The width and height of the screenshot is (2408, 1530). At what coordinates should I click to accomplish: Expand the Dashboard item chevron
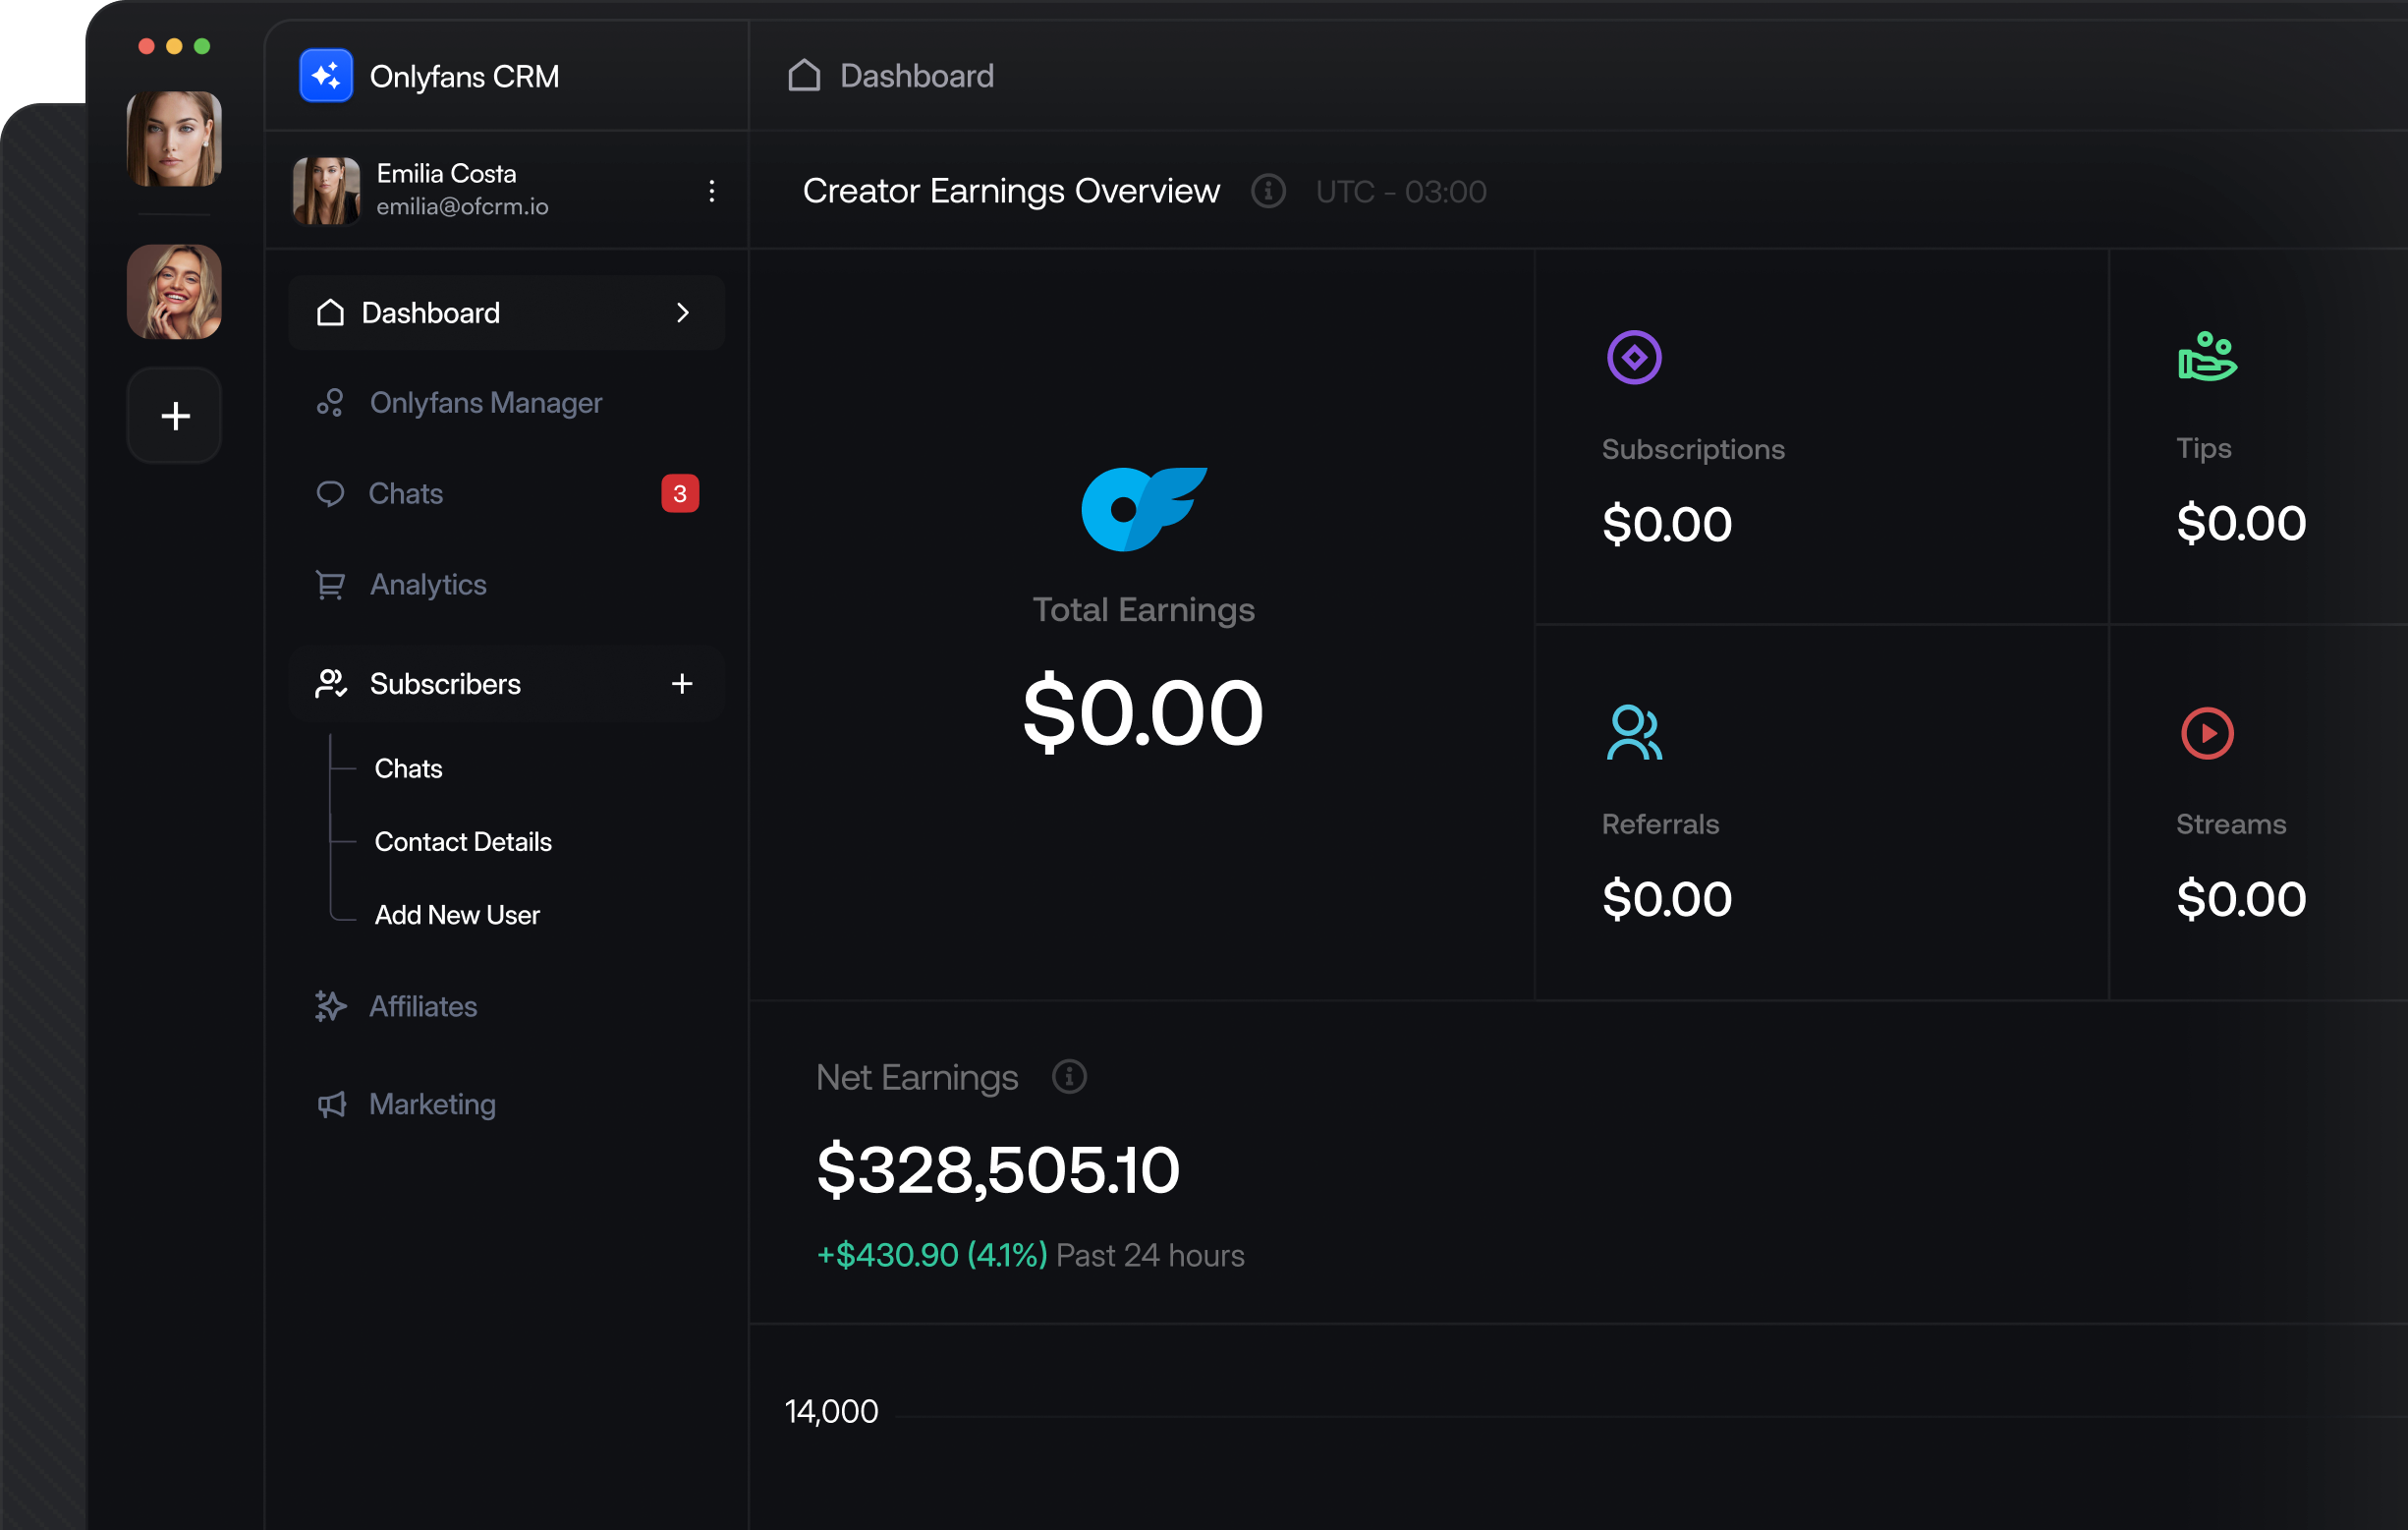pos(683,313)
